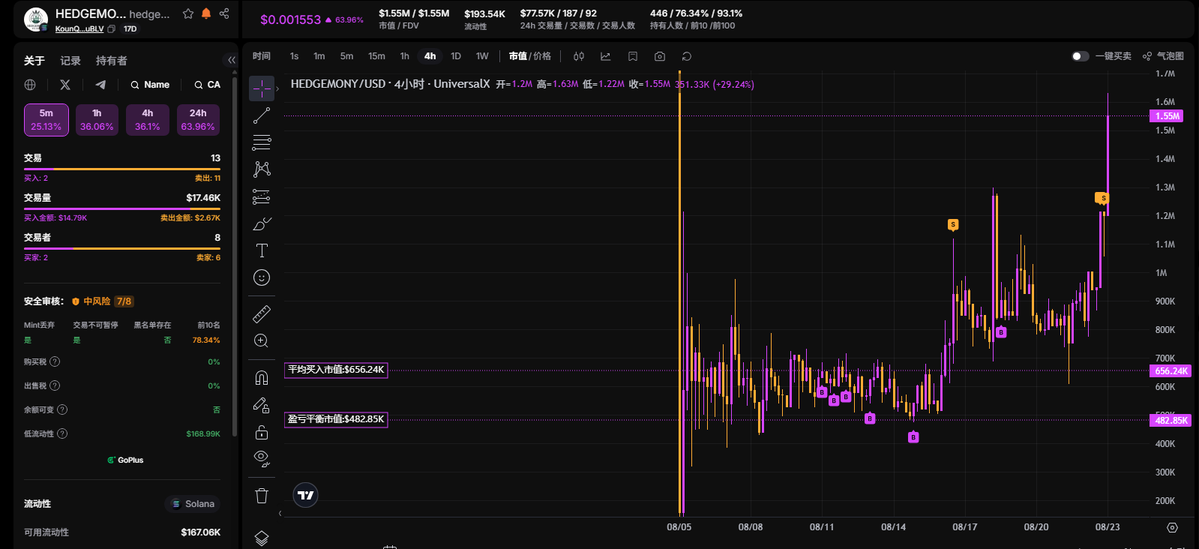Click the bookmark icon in chart toolbar
The height and width of the screenshot is (549, 1199).
coord(632,56)
